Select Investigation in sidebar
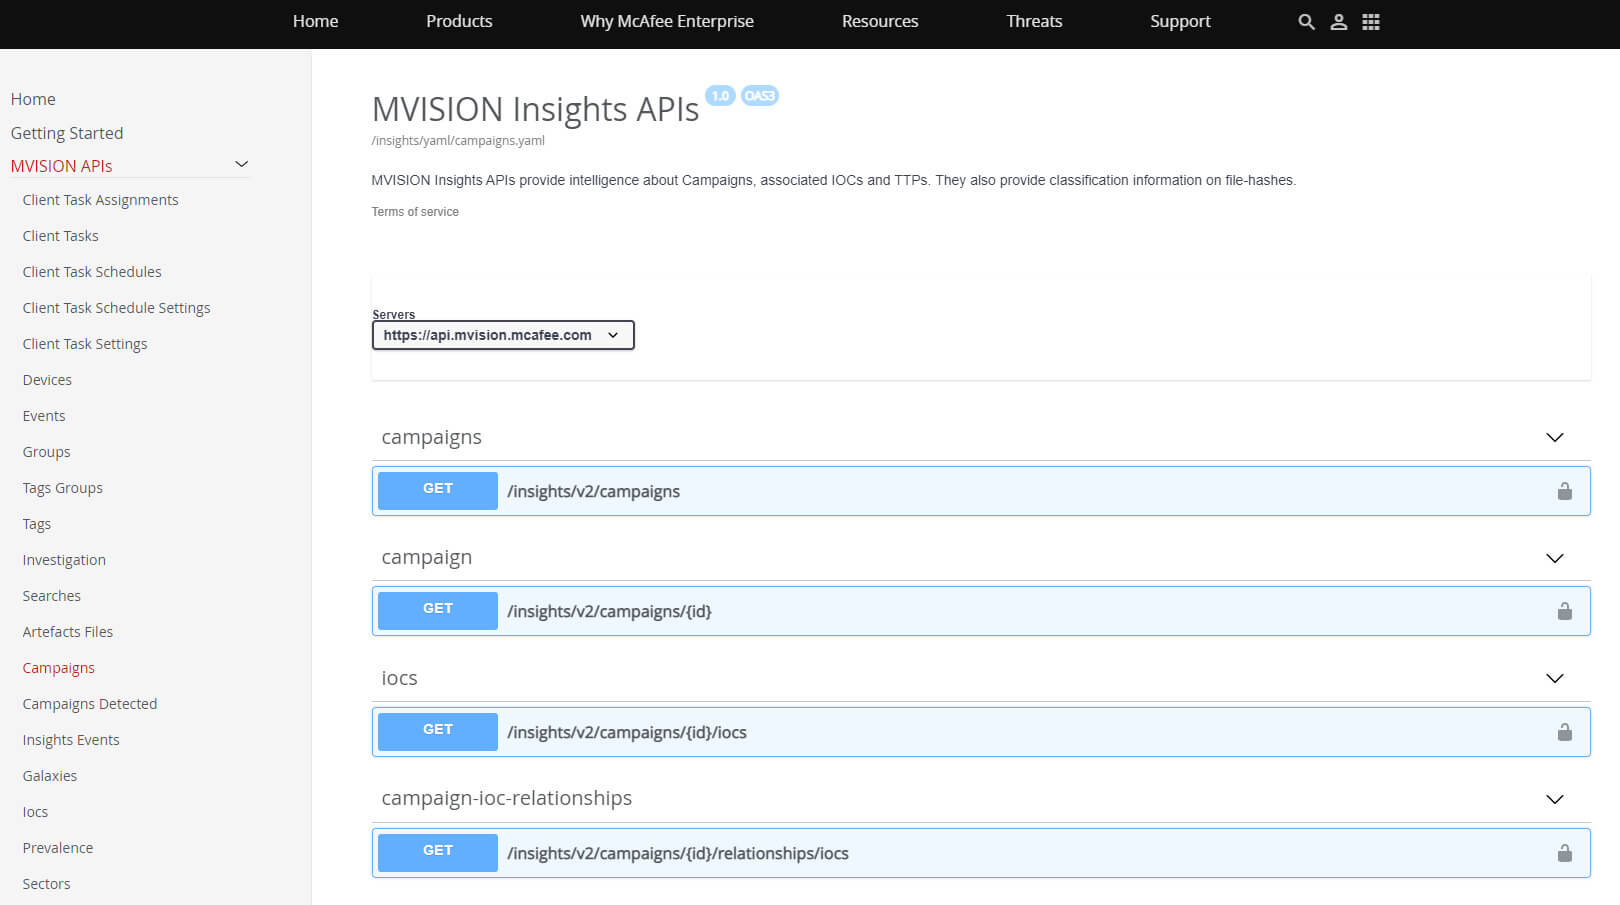1620x905 pixels. (x=64, y=560)
